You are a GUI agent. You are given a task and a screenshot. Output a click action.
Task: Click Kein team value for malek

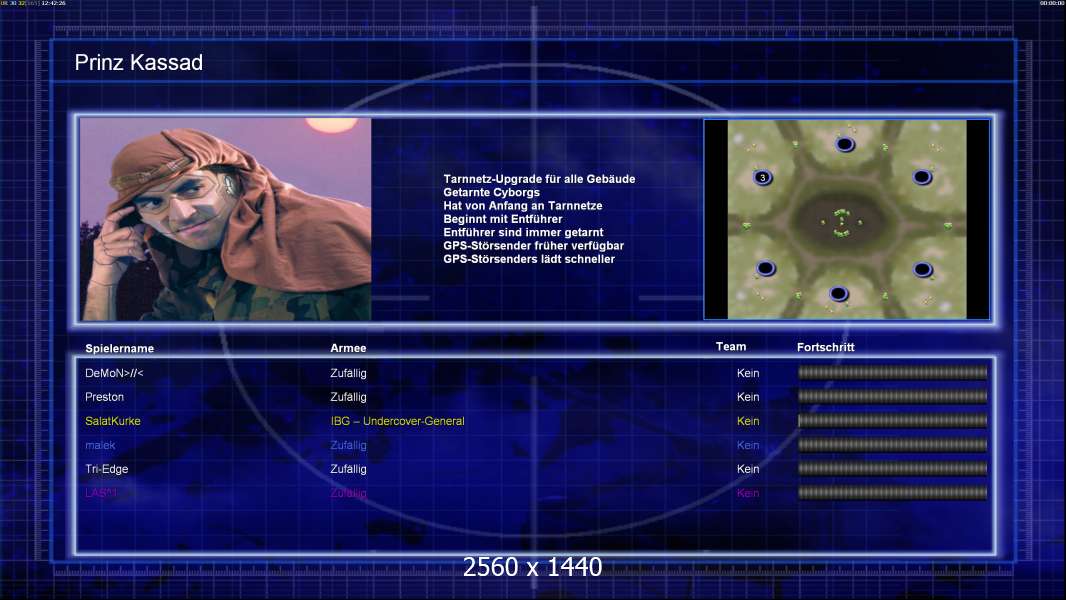[748, 445]
